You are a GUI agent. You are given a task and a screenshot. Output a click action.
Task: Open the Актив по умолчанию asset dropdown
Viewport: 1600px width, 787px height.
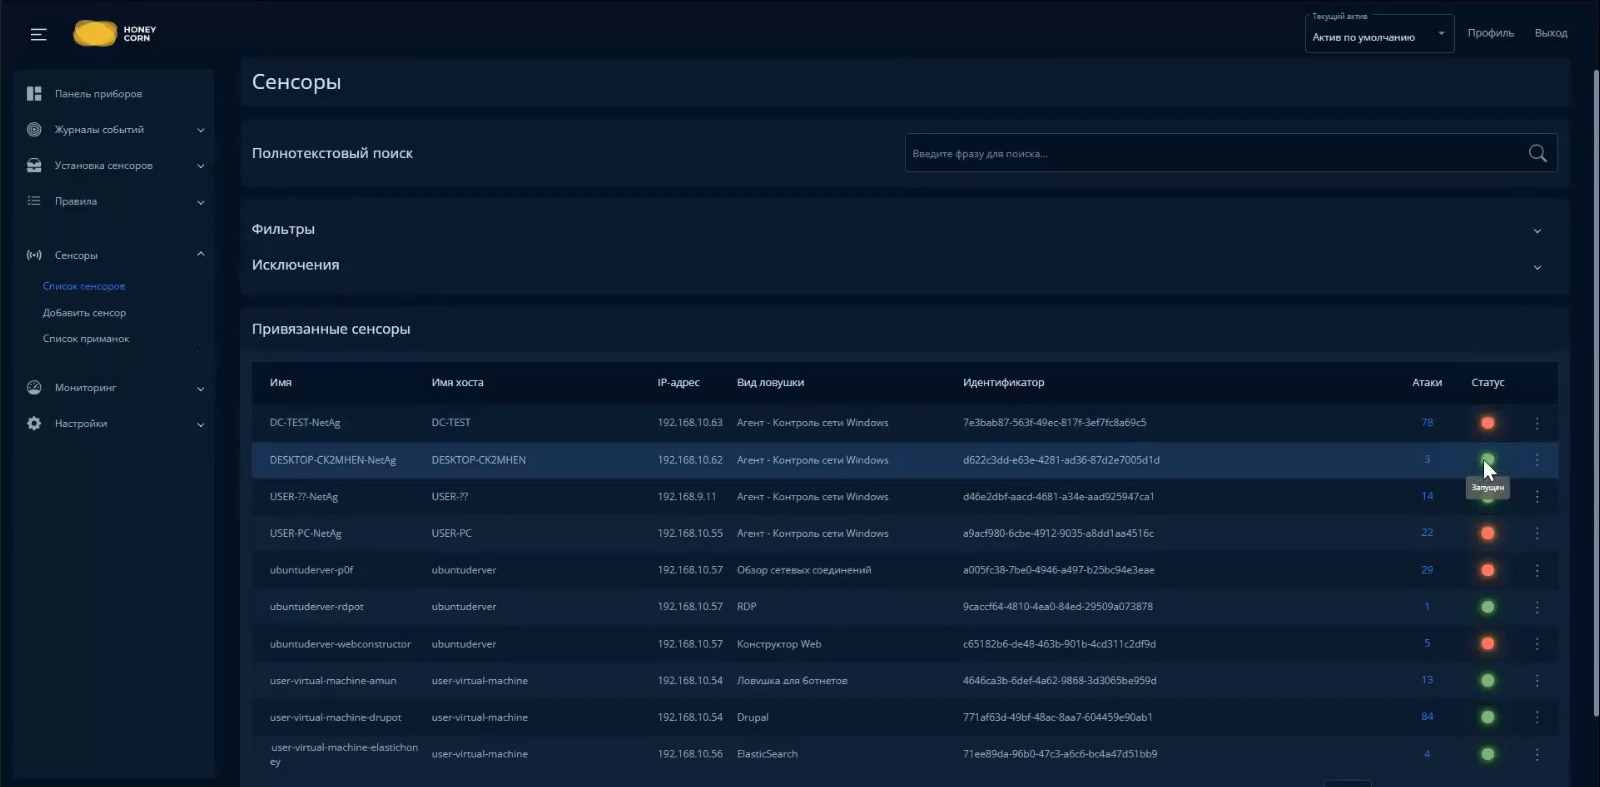point(1379,33)
